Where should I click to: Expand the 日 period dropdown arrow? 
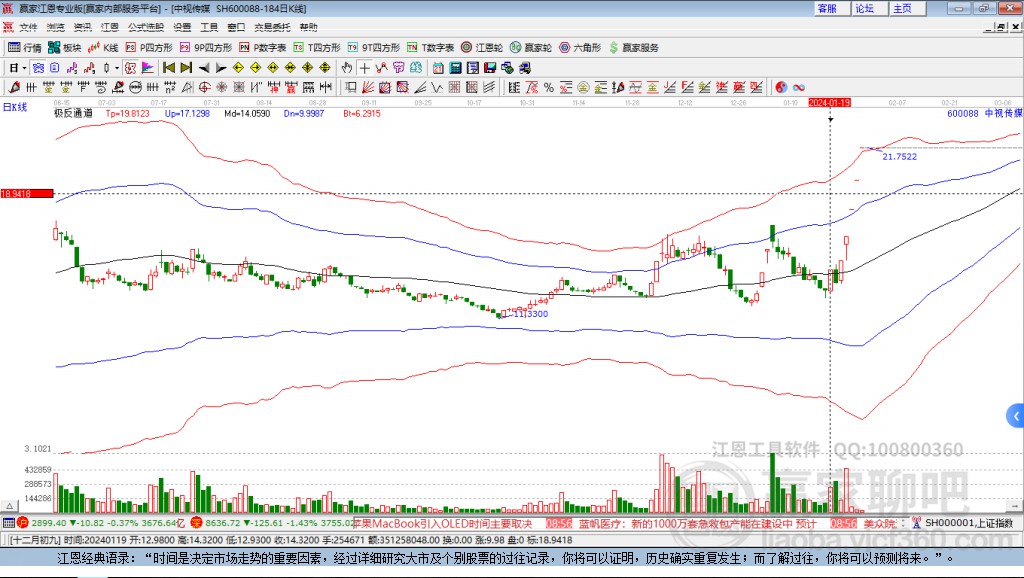coord(26,68)
